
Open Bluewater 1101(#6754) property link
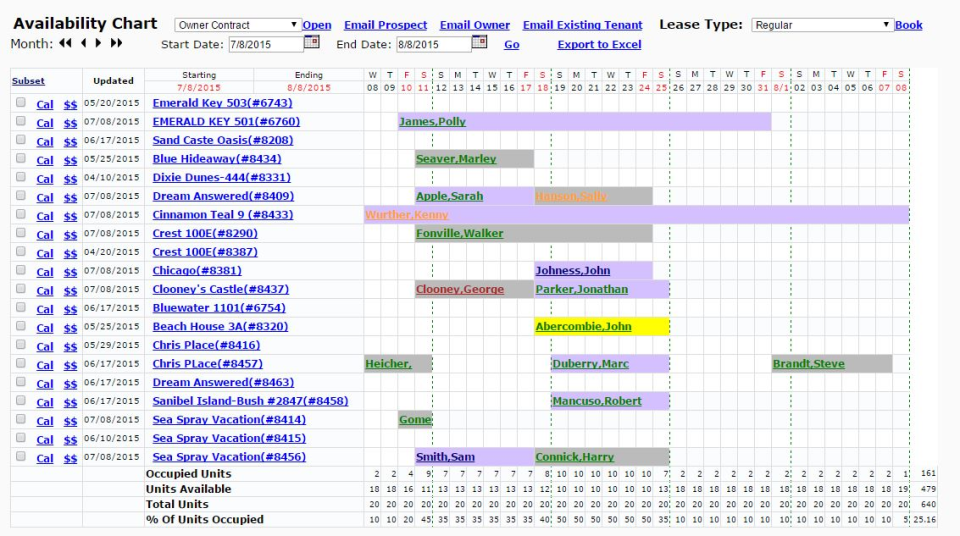[219, 308]
